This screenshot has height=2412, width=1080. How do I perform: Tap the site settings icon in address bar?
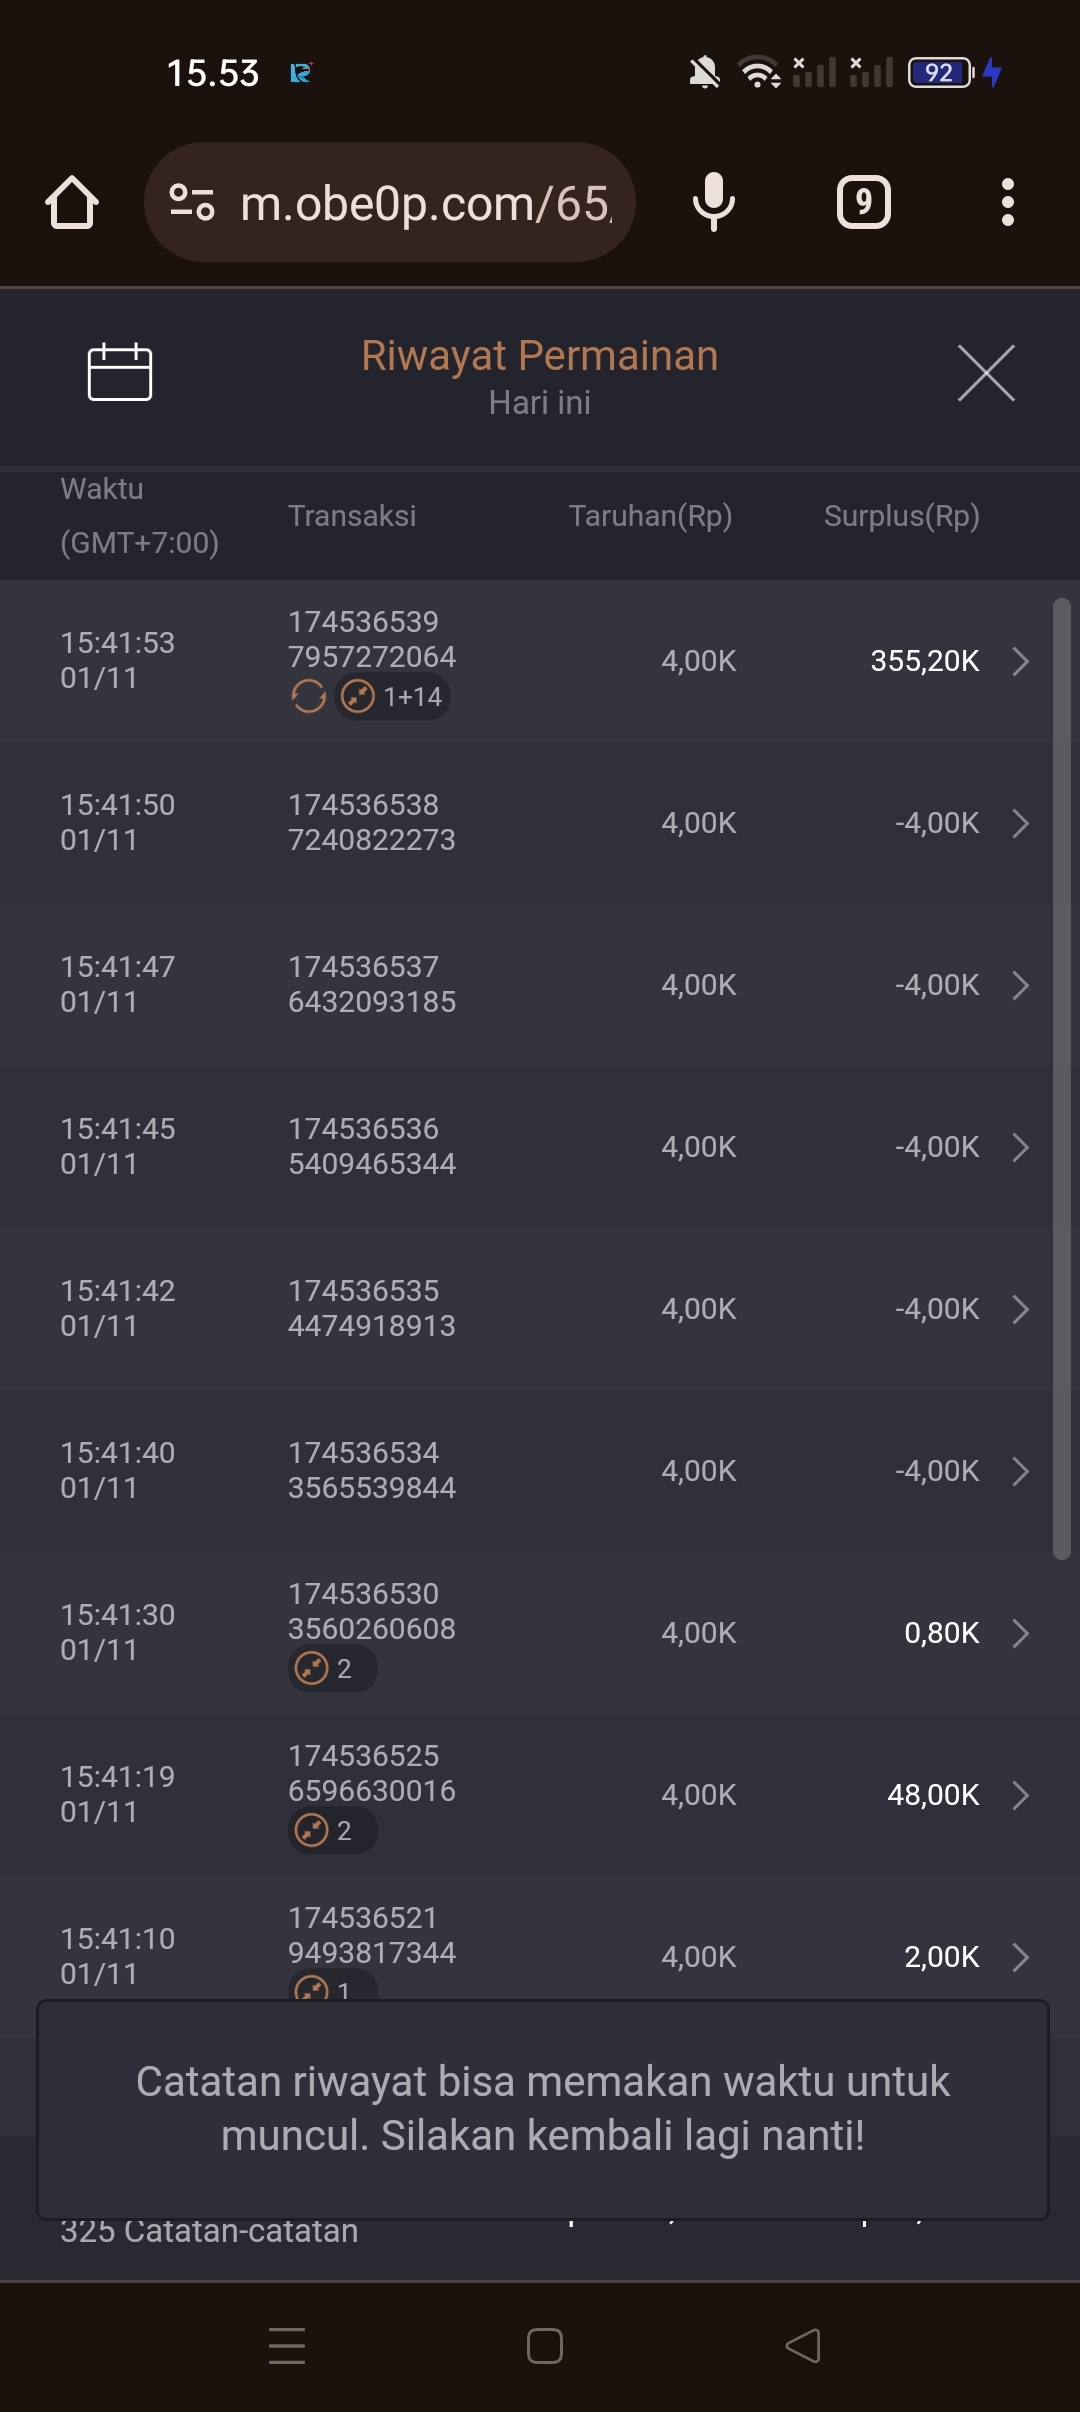191,202
